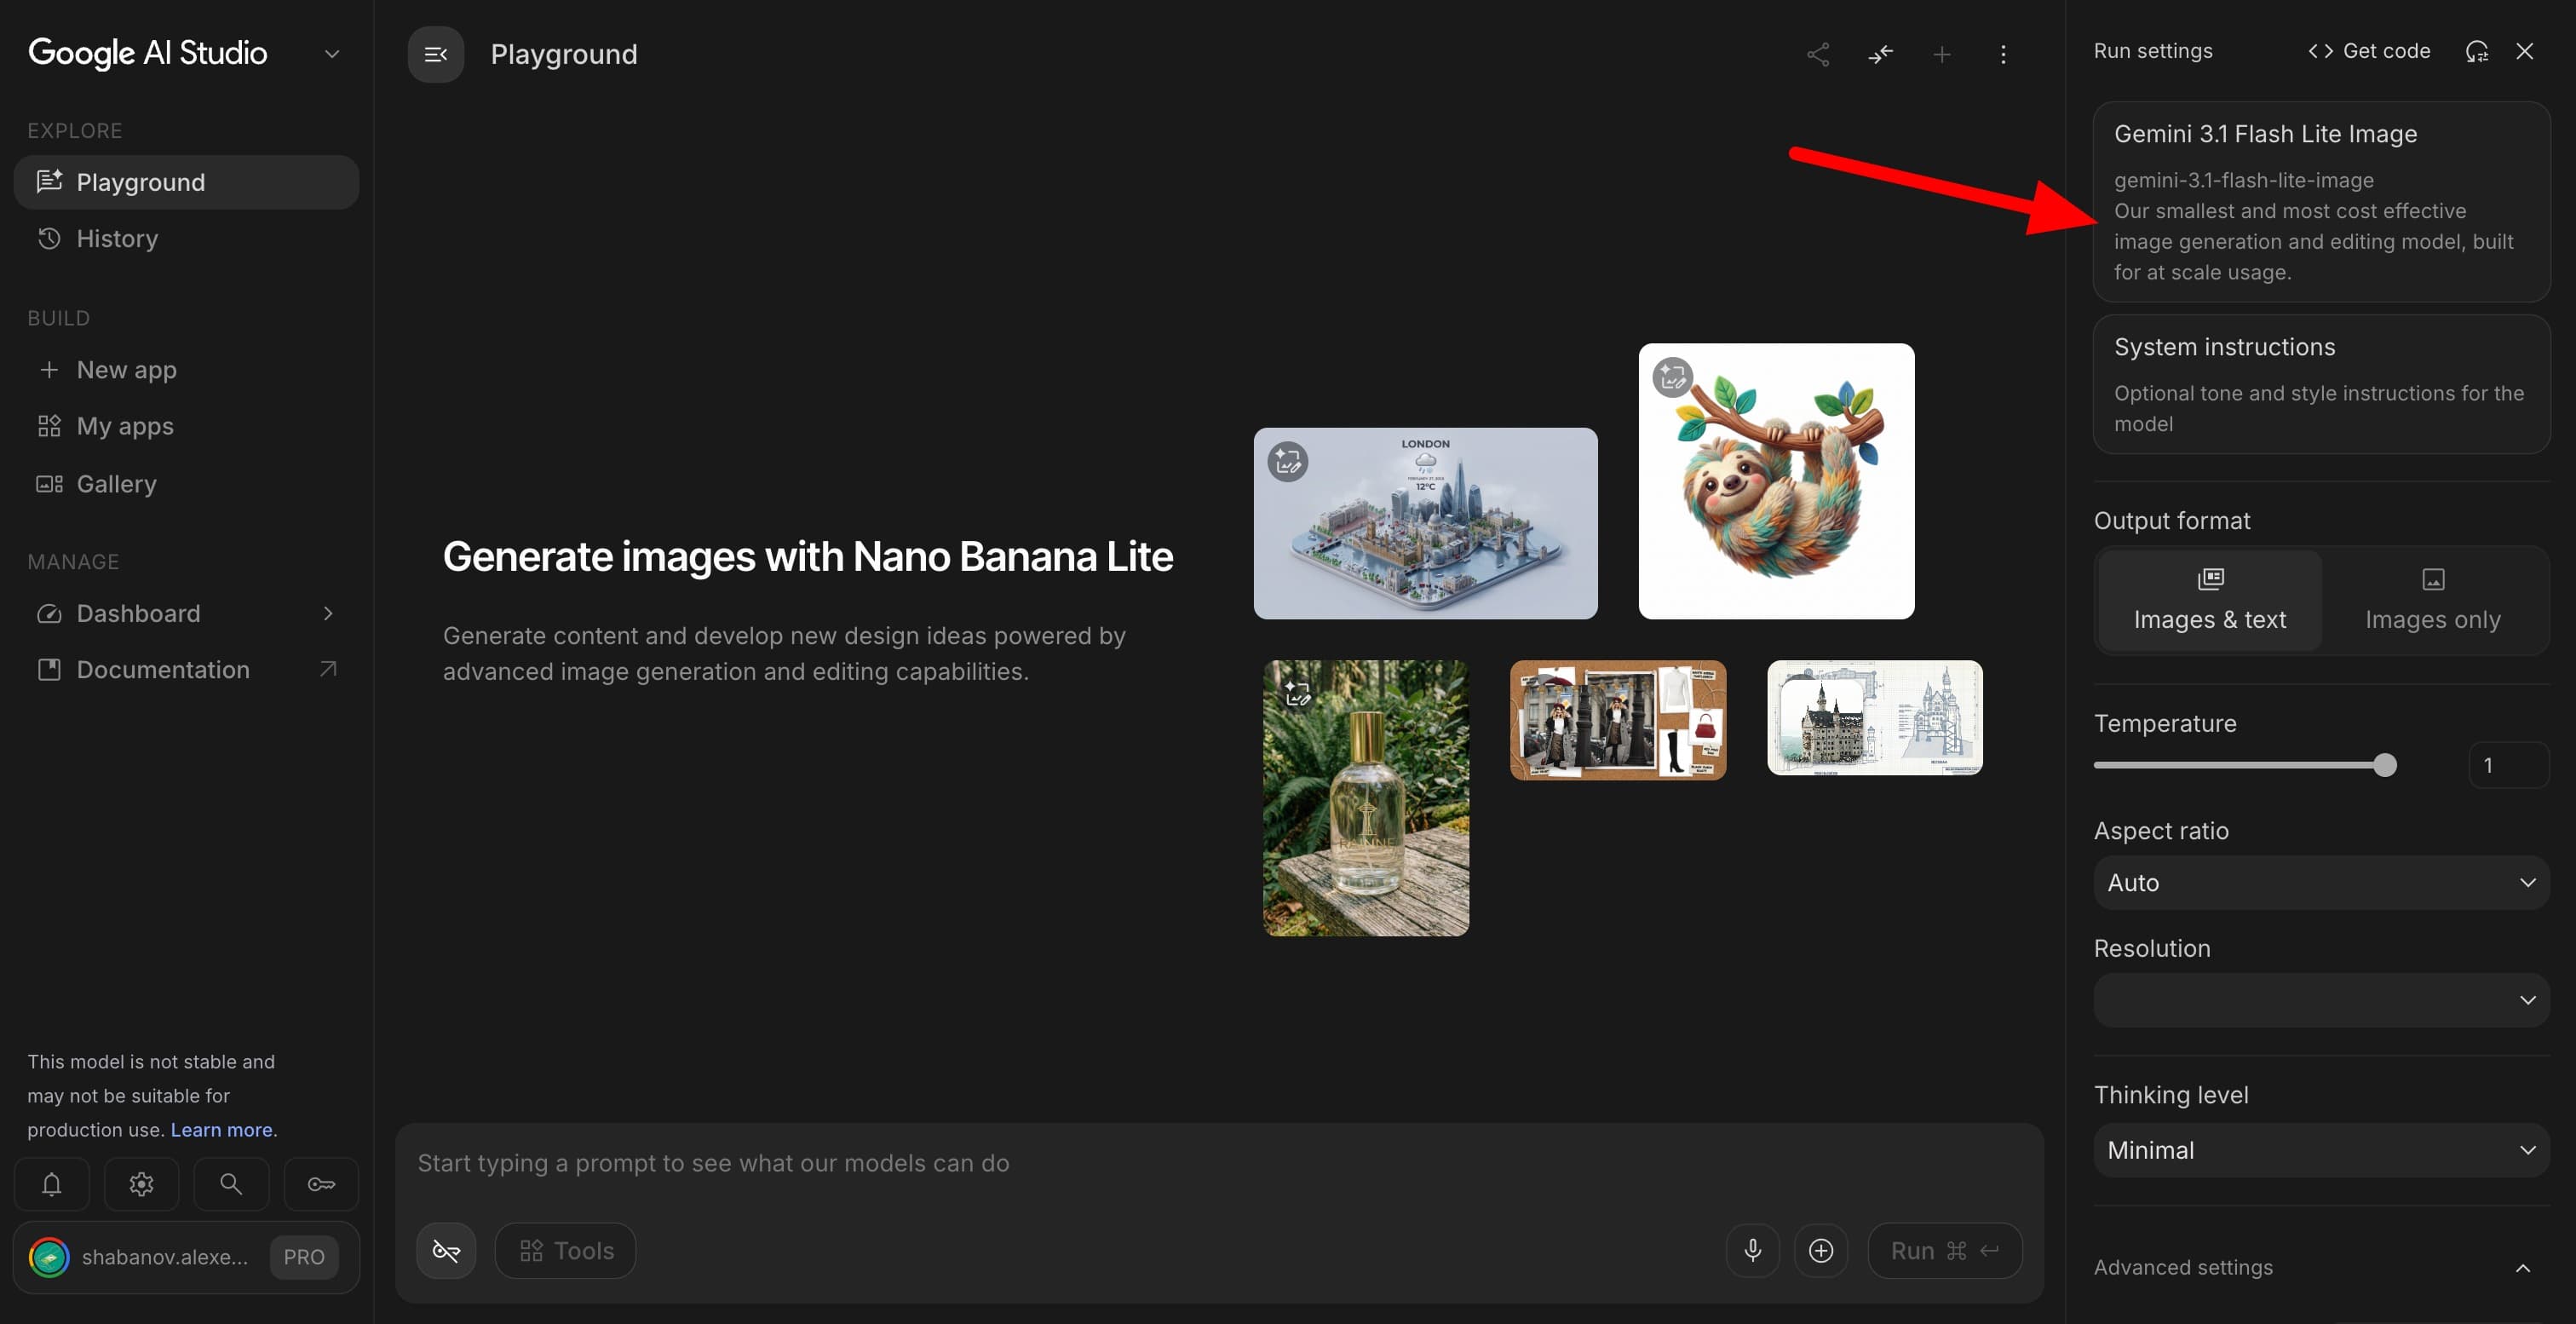Click the add attachment plus-circle icon

[x=1821, y=1250]
